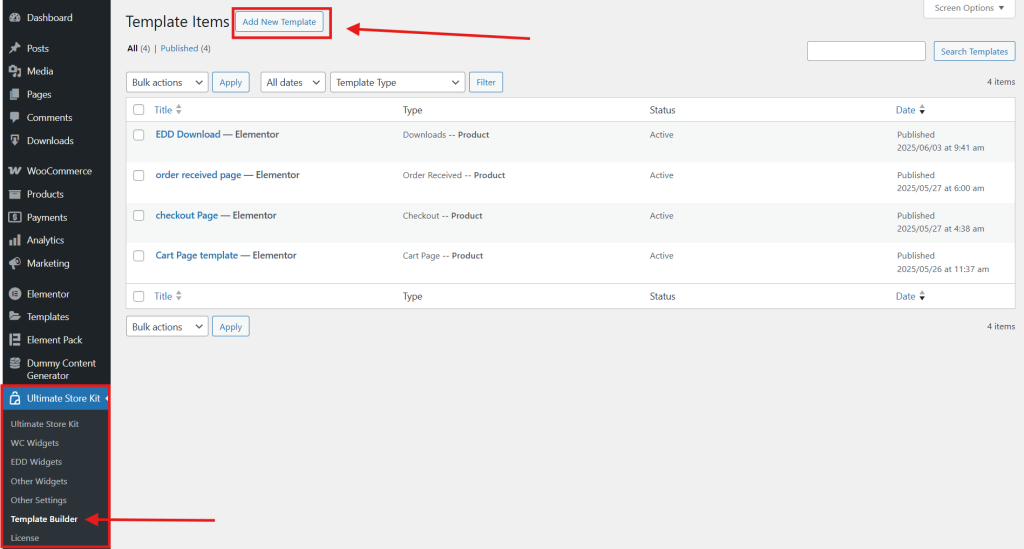
Task: Open the Cart Page template link
Action: (x=197, y=255)
